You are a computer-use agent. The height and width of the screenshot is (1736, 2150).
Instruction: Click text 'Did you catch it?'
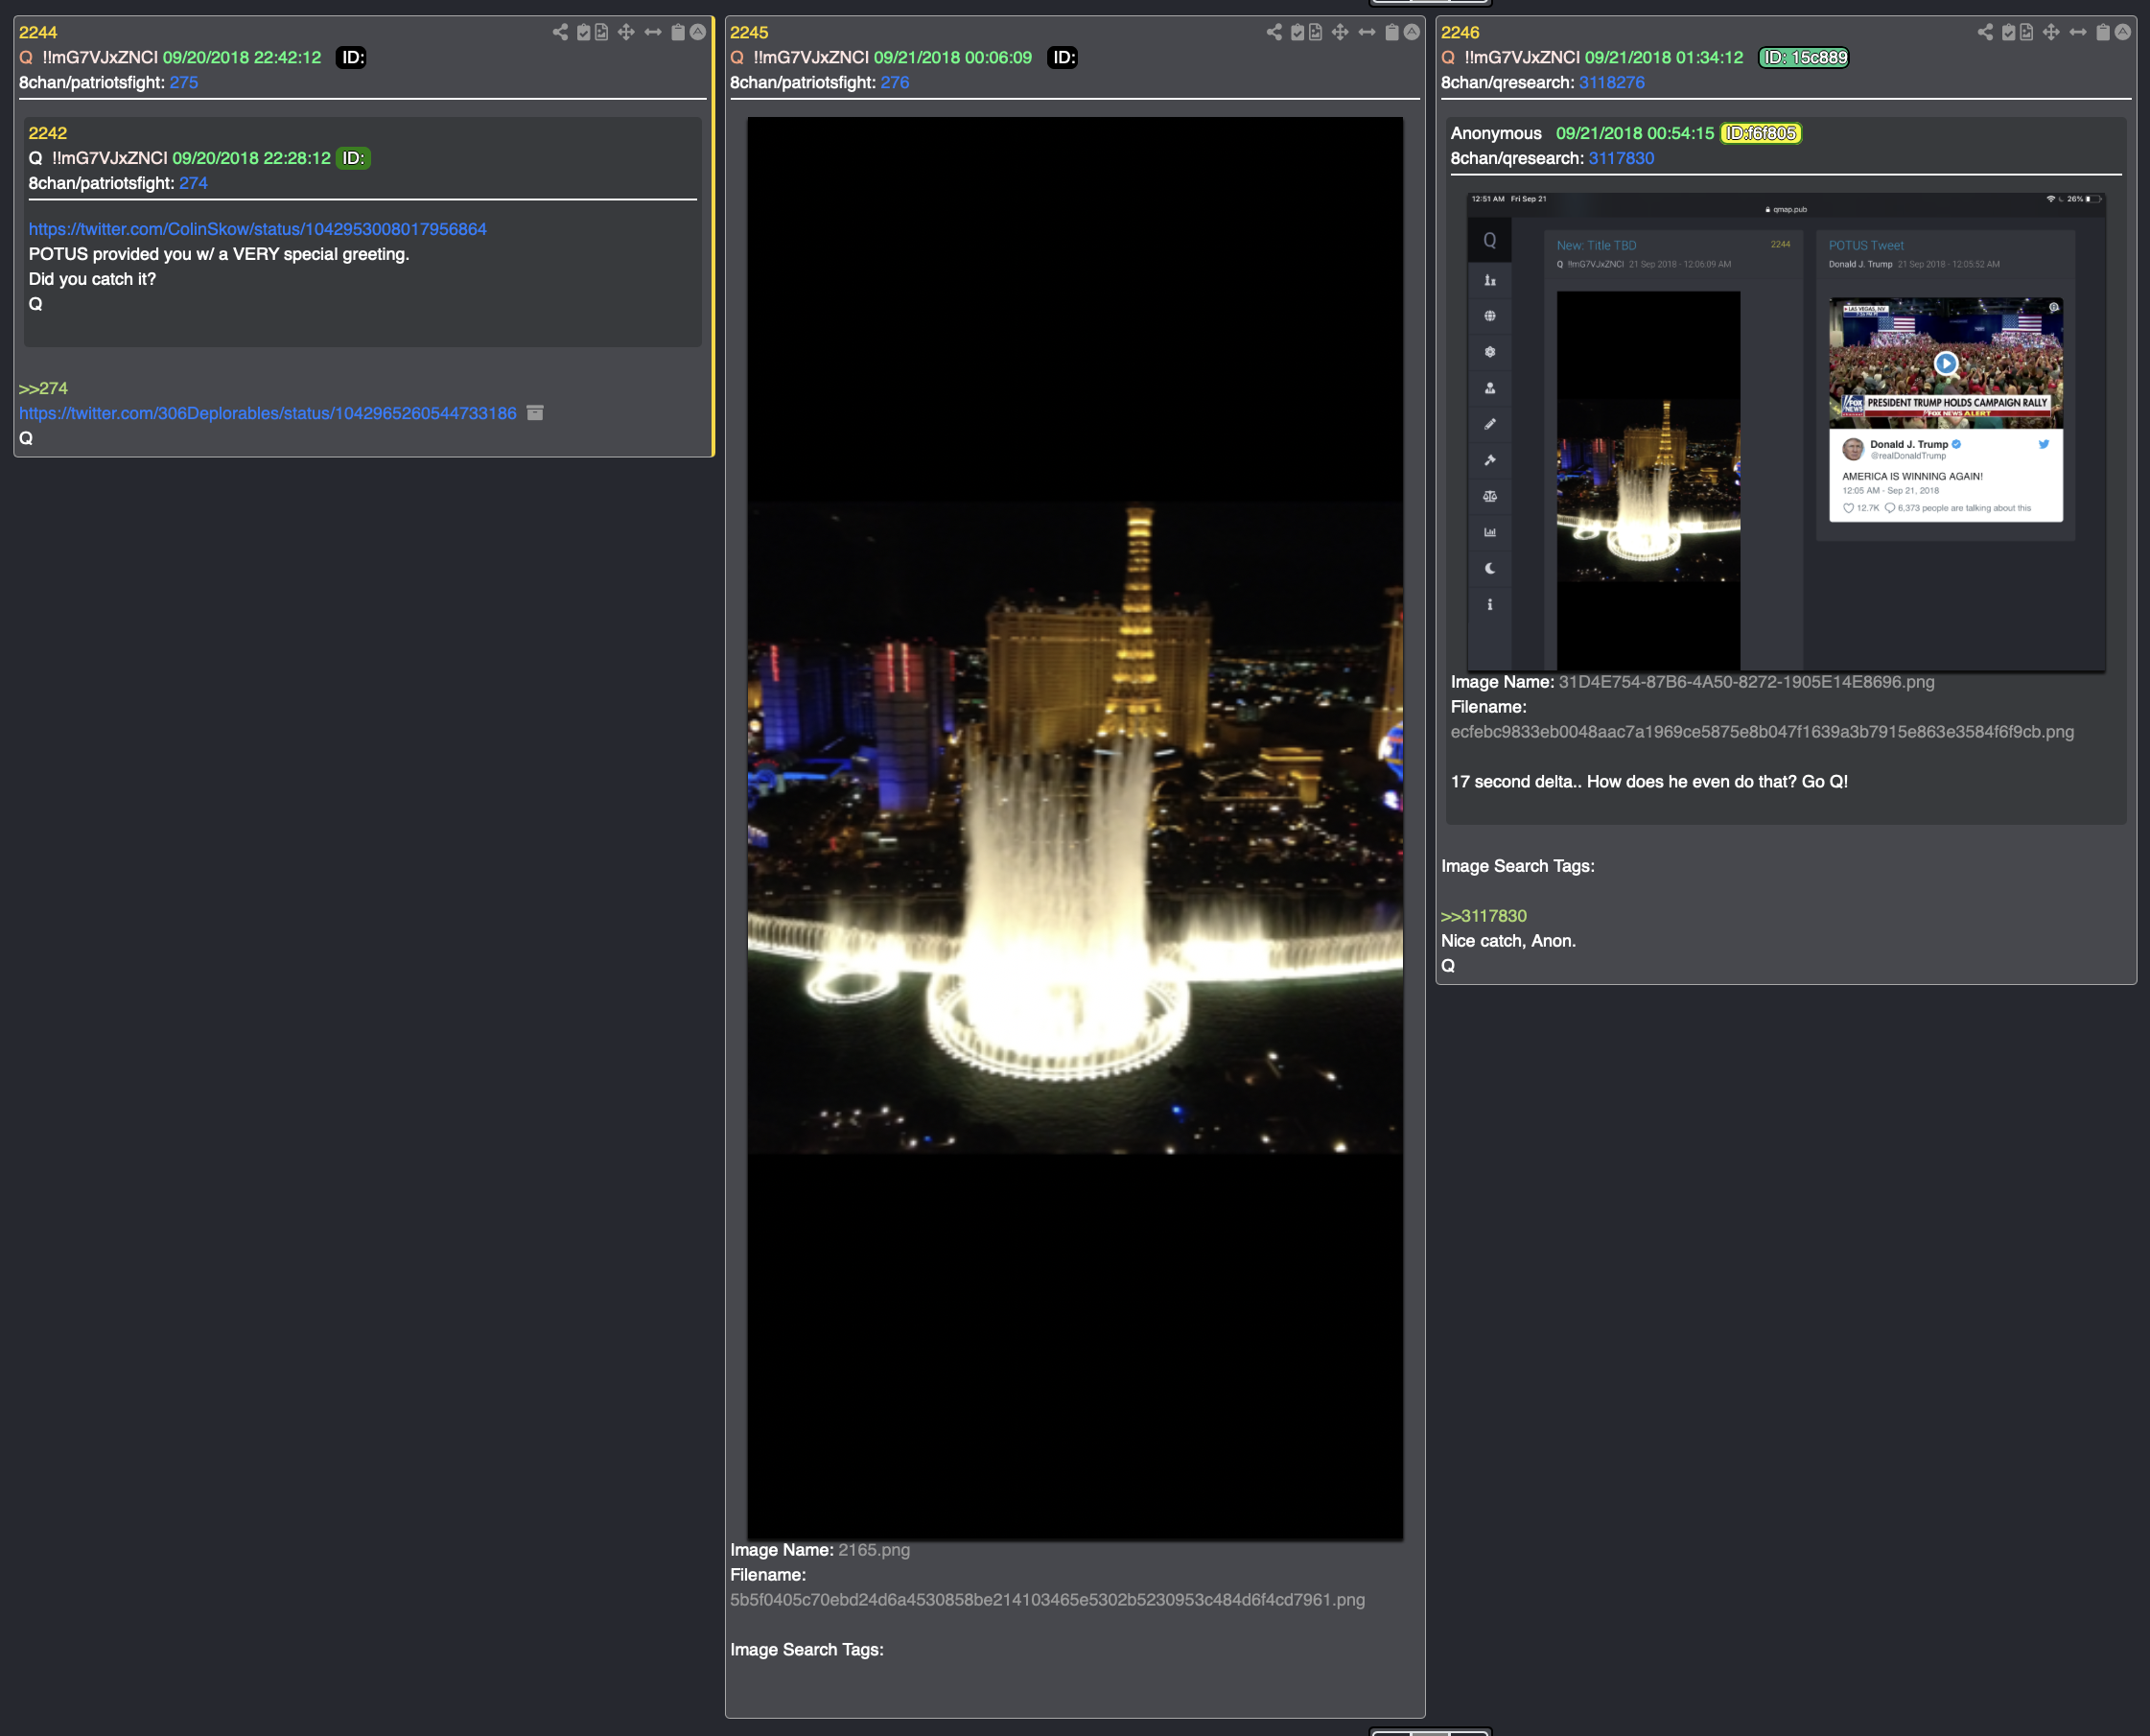pos(92,279)
